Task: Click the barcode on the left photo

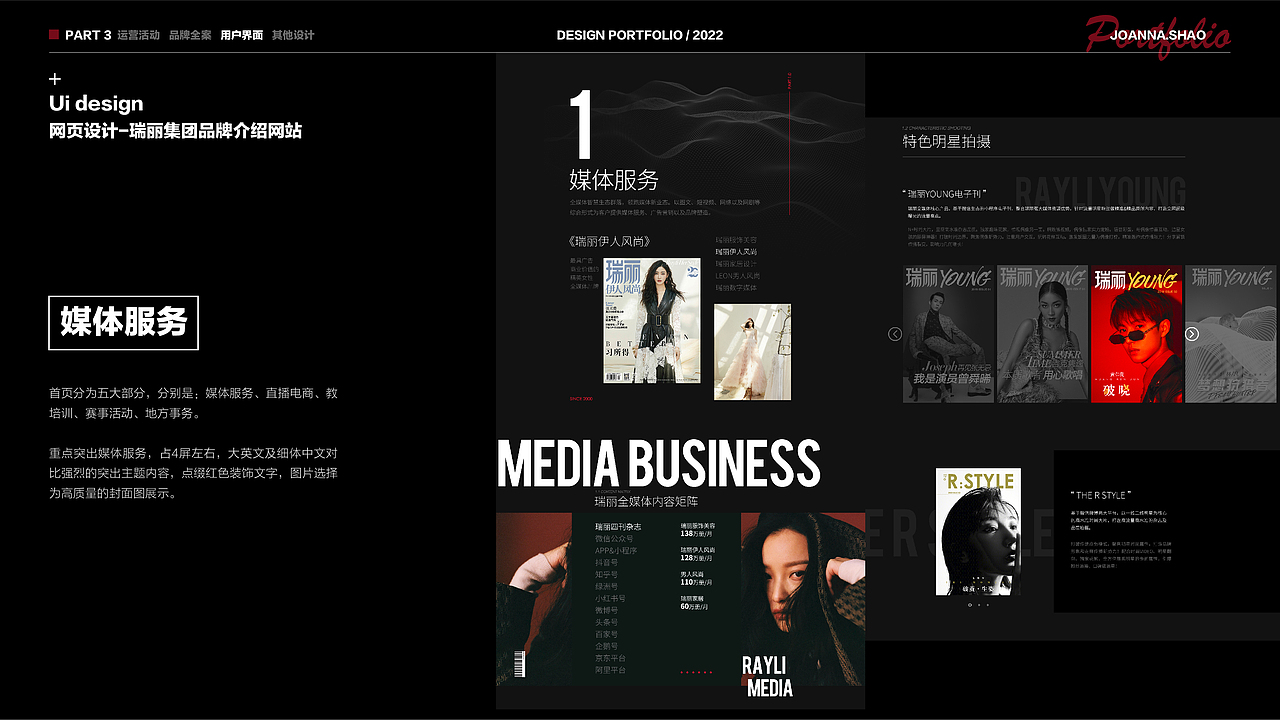Action: click(520, 664)
